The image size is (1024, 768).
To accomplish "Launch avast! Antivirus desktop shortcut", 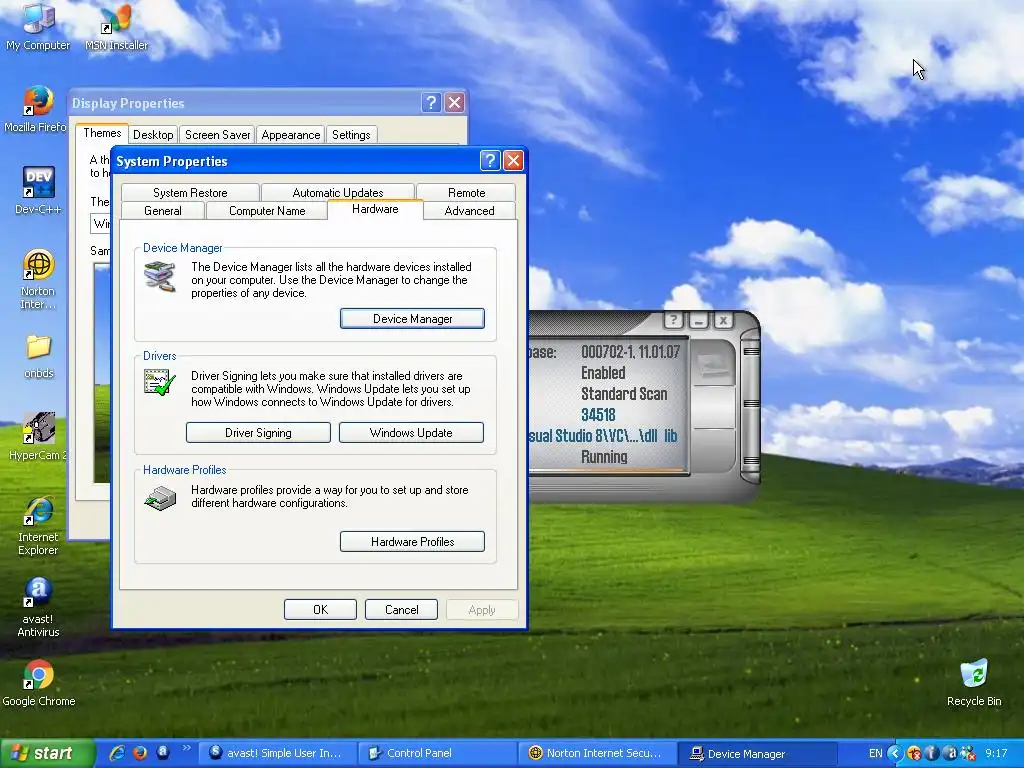I will click(x=38, y=608).
